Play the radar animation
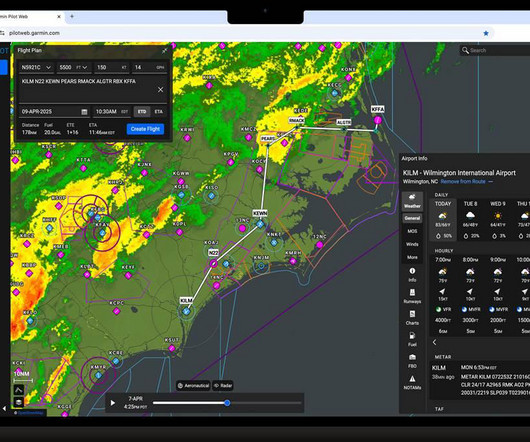 [x=113, y=403]
